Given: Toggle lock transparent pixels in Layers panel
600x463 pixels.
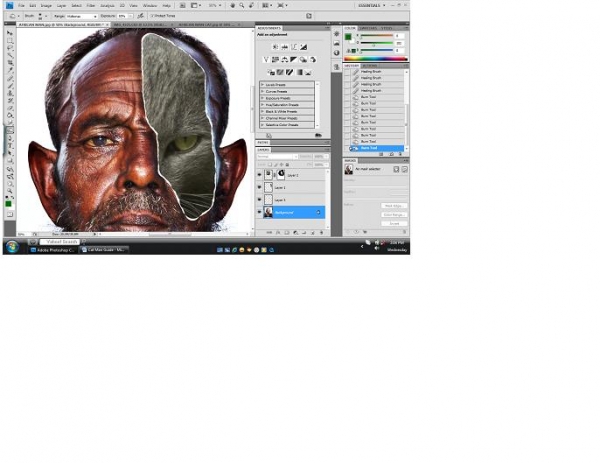Looking at the screenshot, I should pos(269,165).
